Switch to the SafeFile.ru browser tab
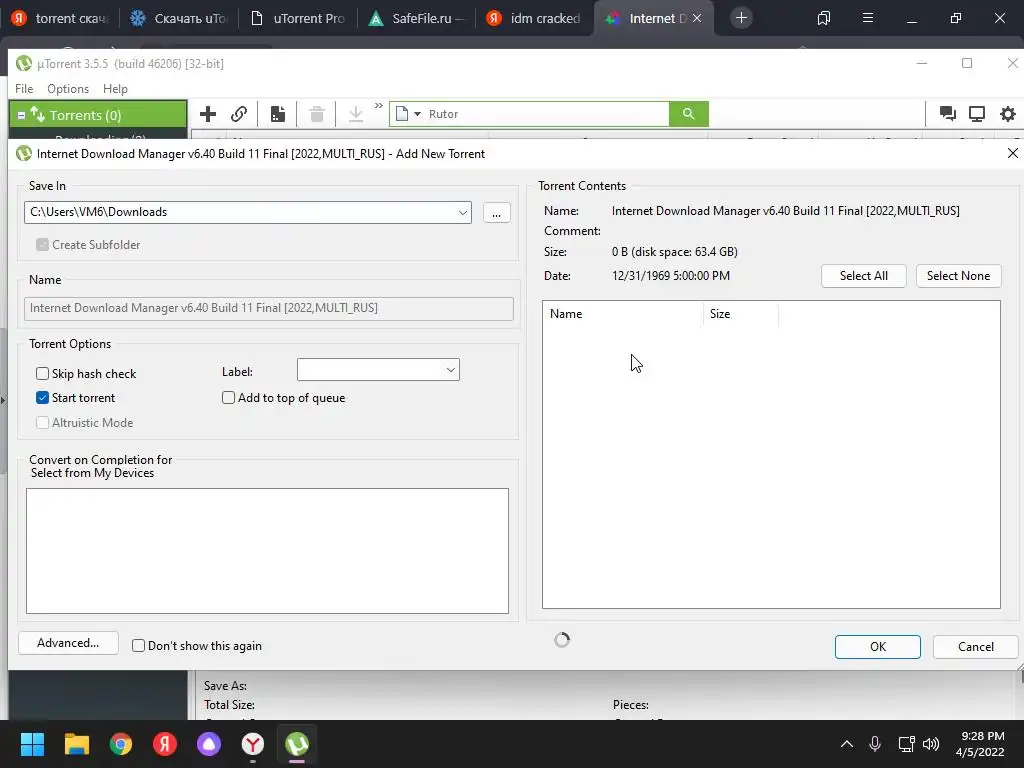Image resolution: width=1024 pixels, height=768 pixels. [x=417, y=18]
